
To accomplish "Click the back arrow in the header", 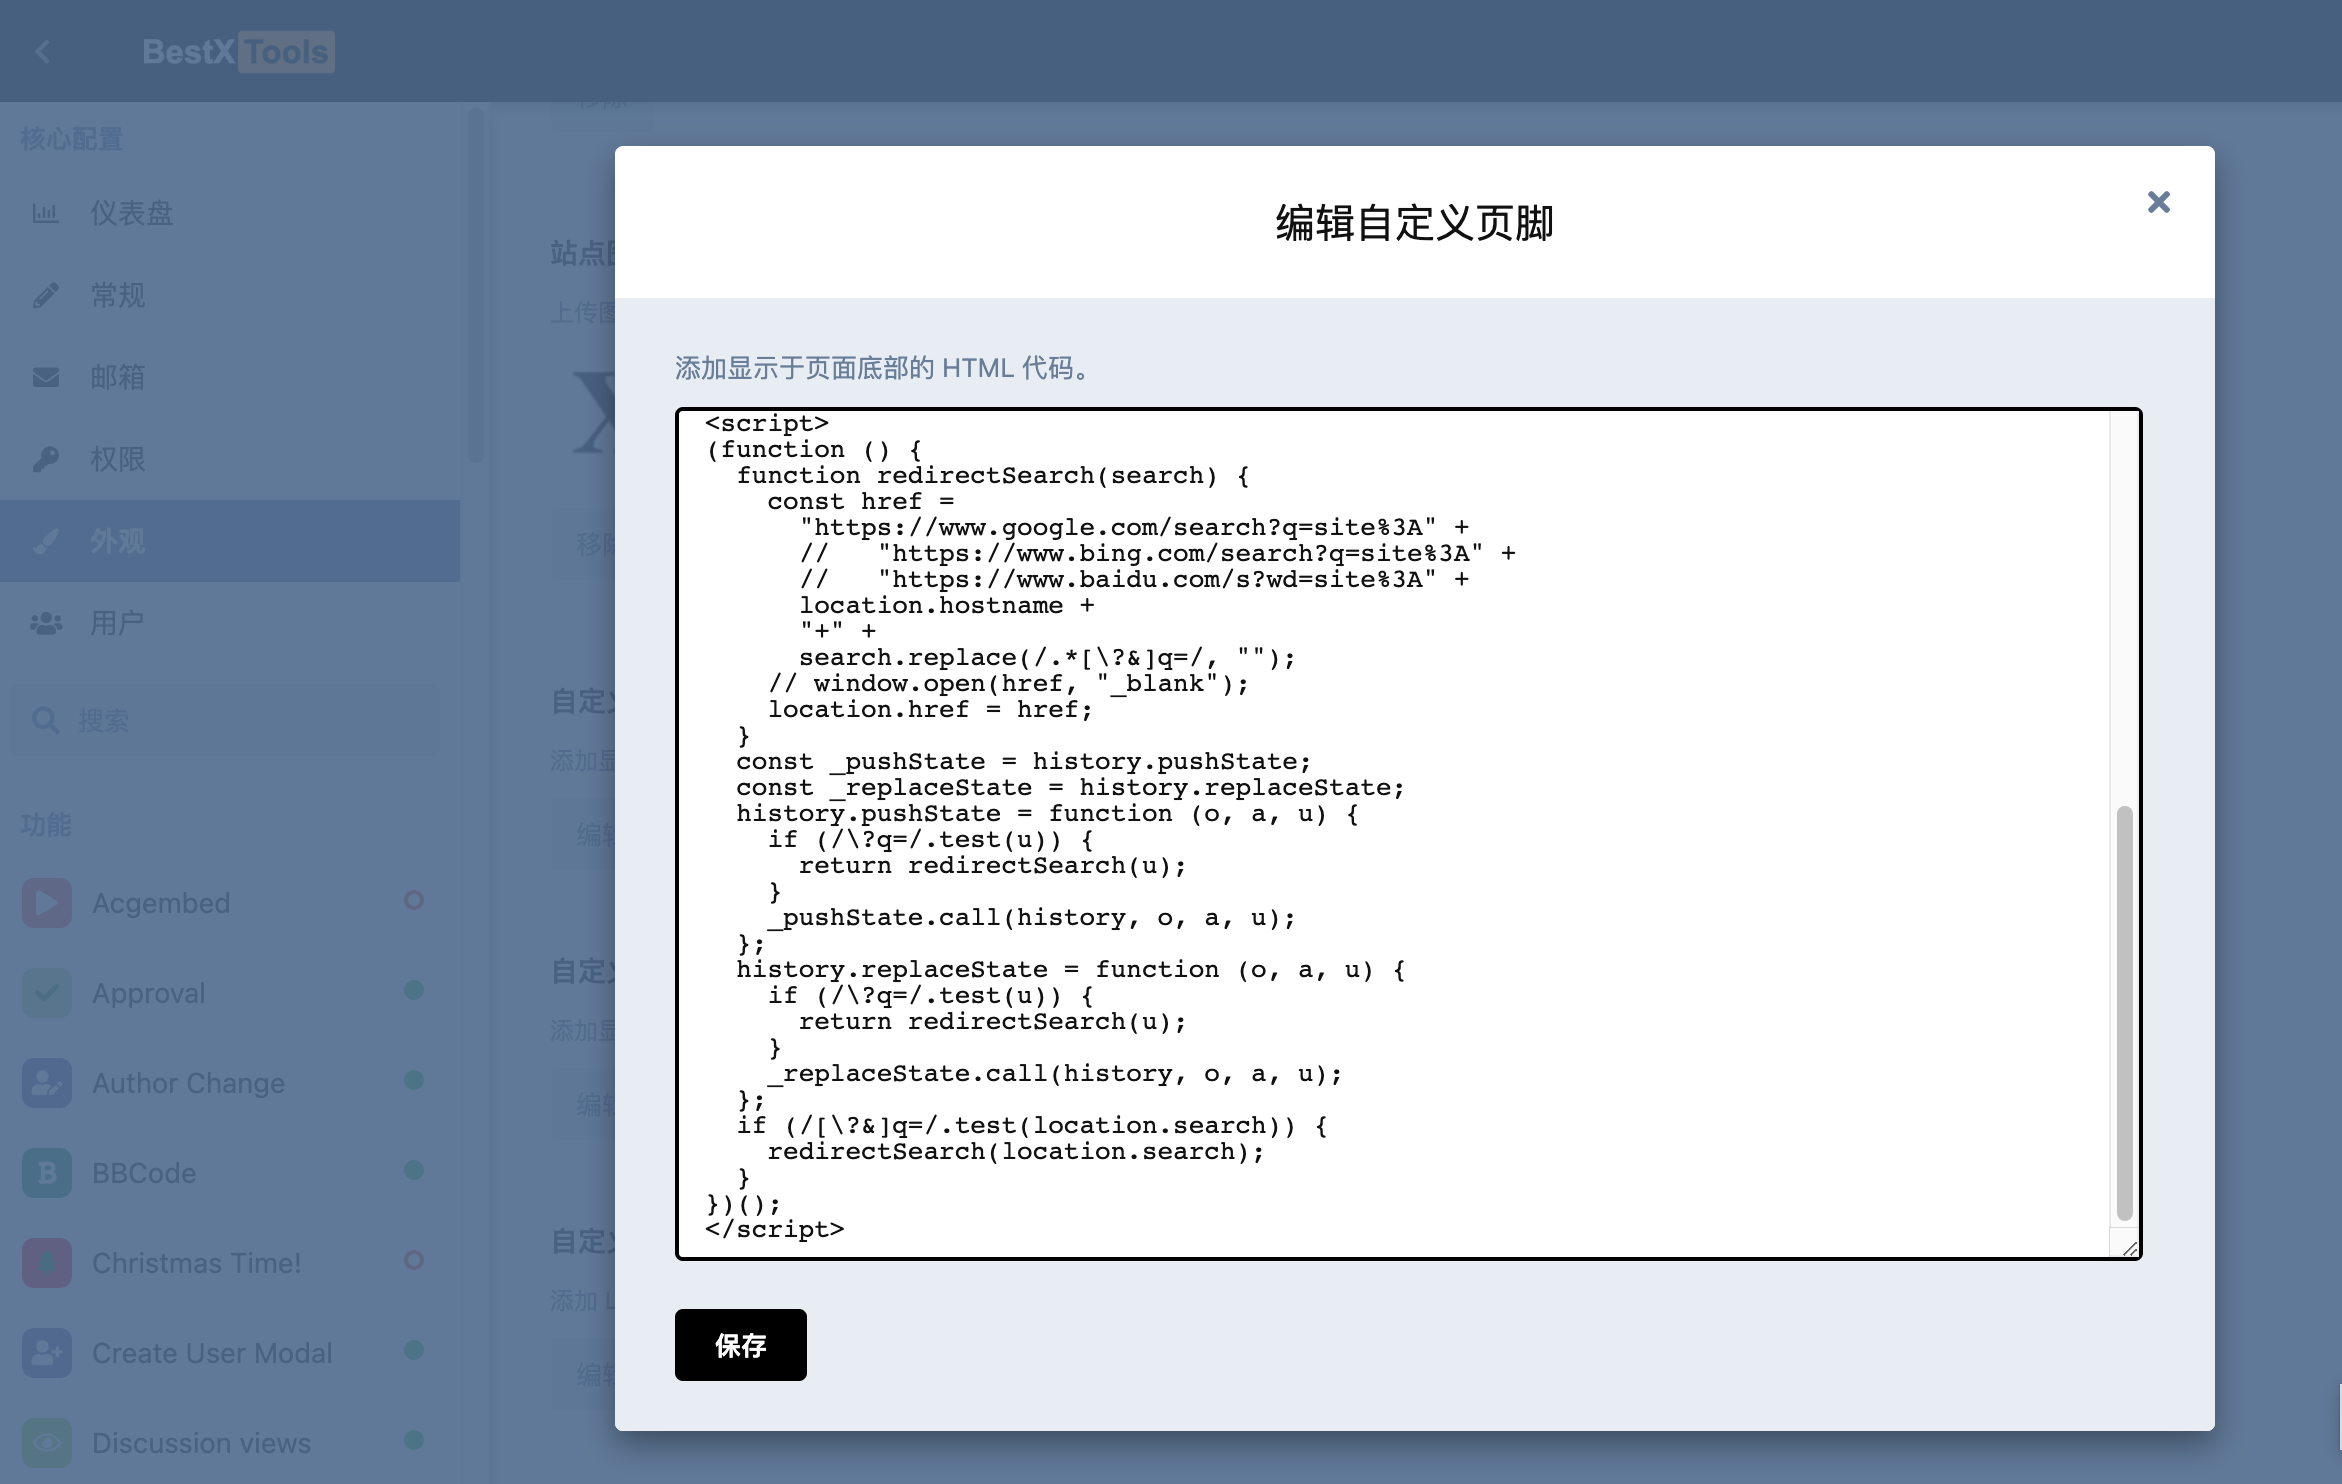I will tap(42, 52).
